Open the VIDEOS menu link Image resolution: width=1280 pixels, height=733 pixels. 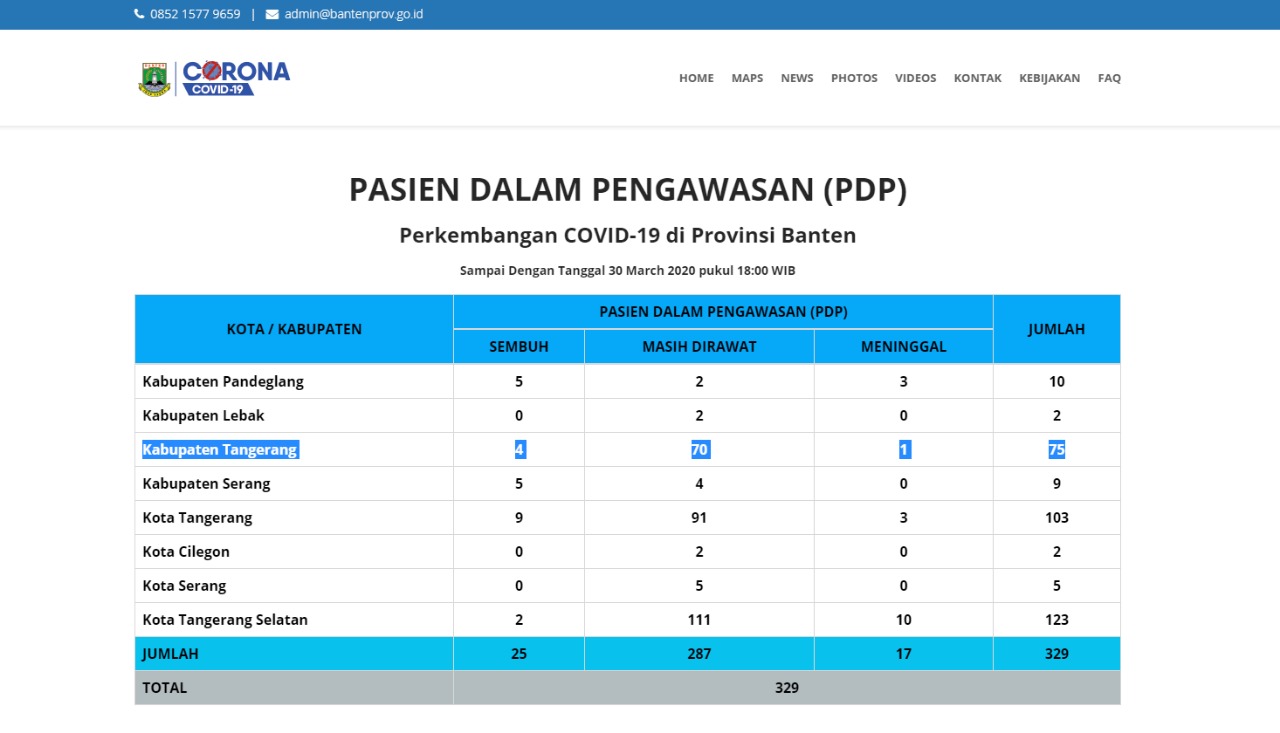915,78
